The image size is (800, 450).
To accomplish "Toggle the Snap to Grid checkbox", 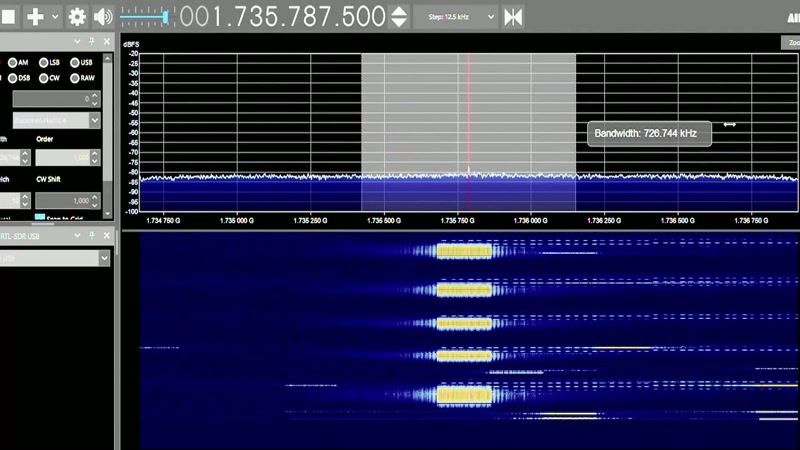I will (40, 217).
